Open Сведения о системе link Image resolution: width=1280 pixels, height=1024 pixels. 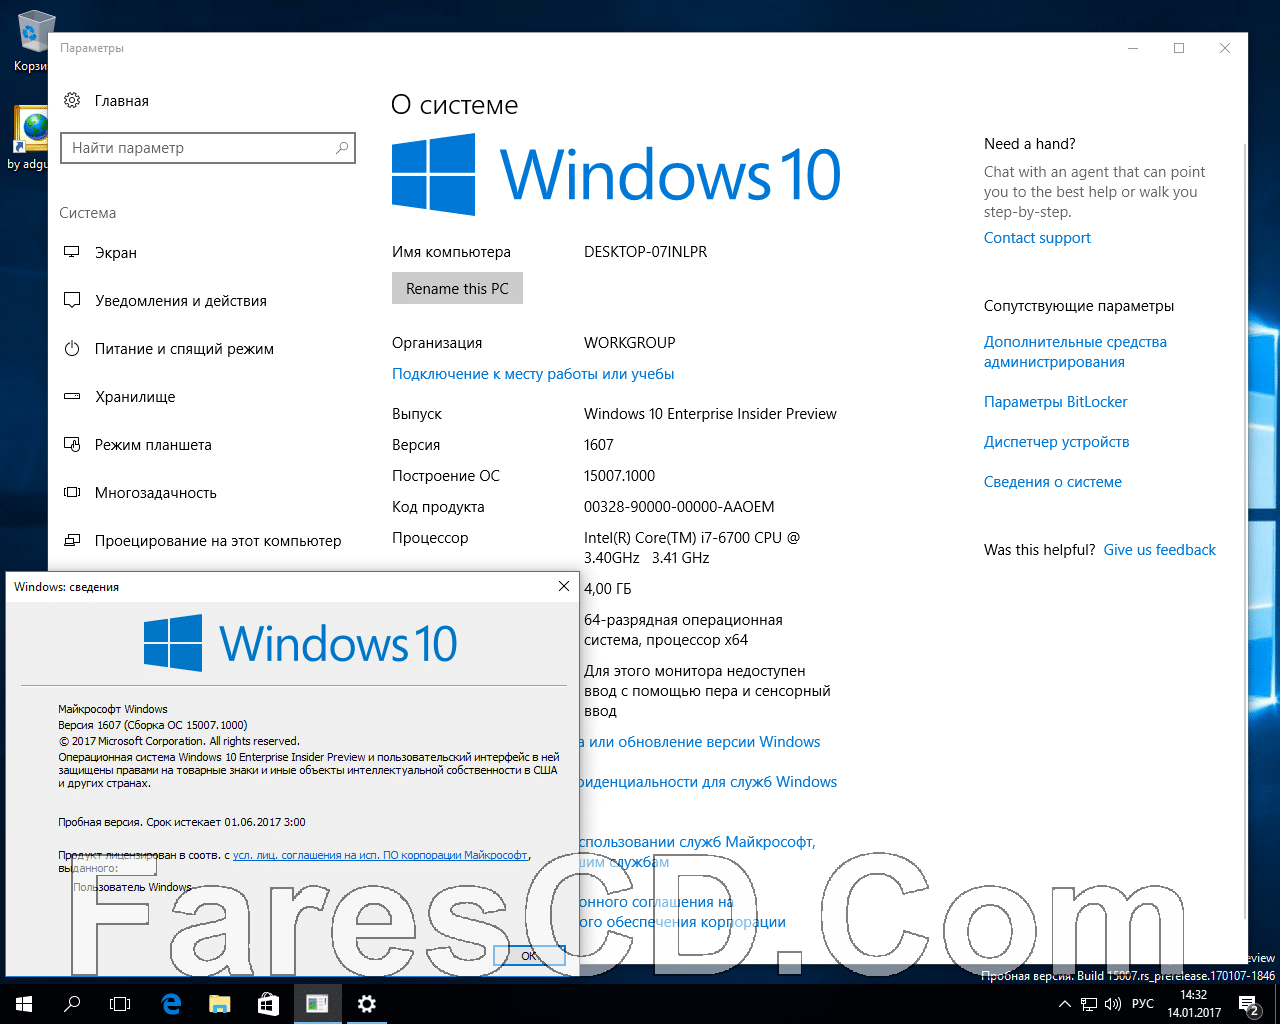coord(1052,482)
